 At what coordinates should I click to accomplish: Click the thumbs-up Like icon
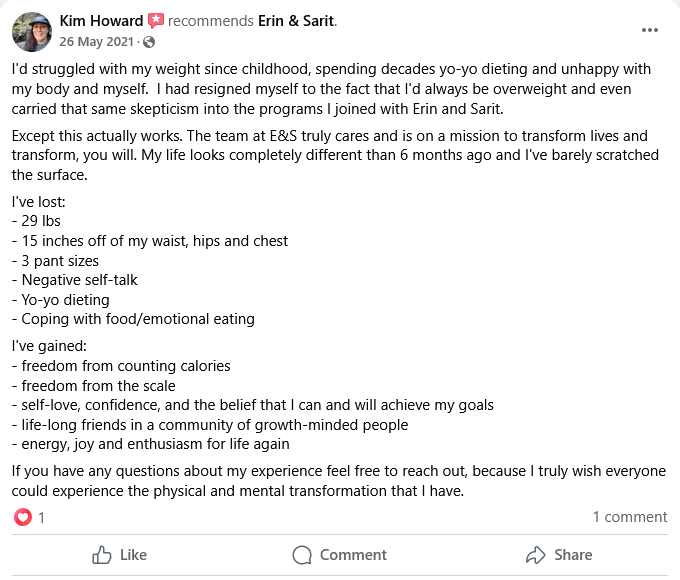(101, 555)
